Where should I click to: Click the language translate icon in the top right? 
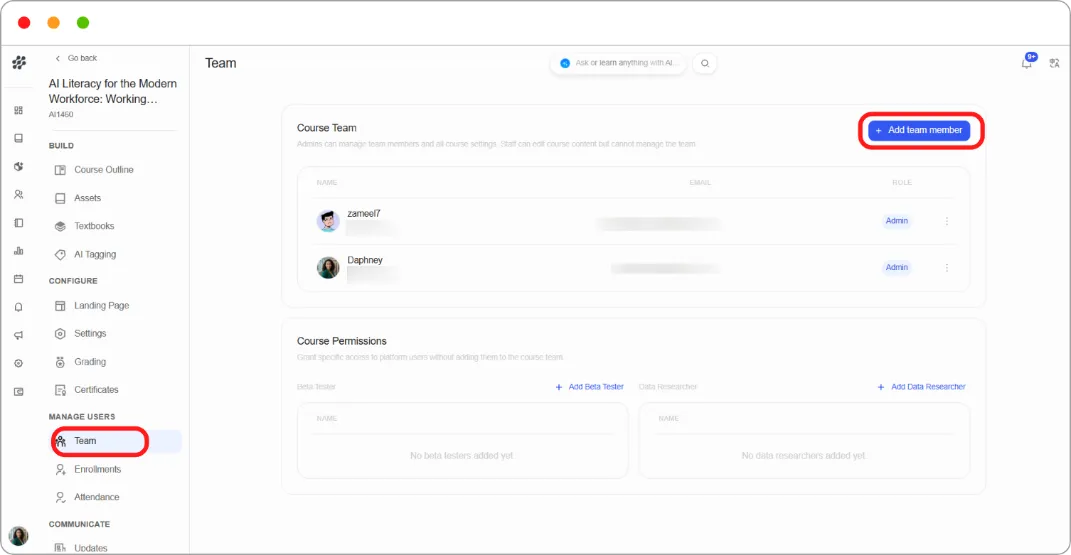pyautogui.click(x=1054, y=63)
